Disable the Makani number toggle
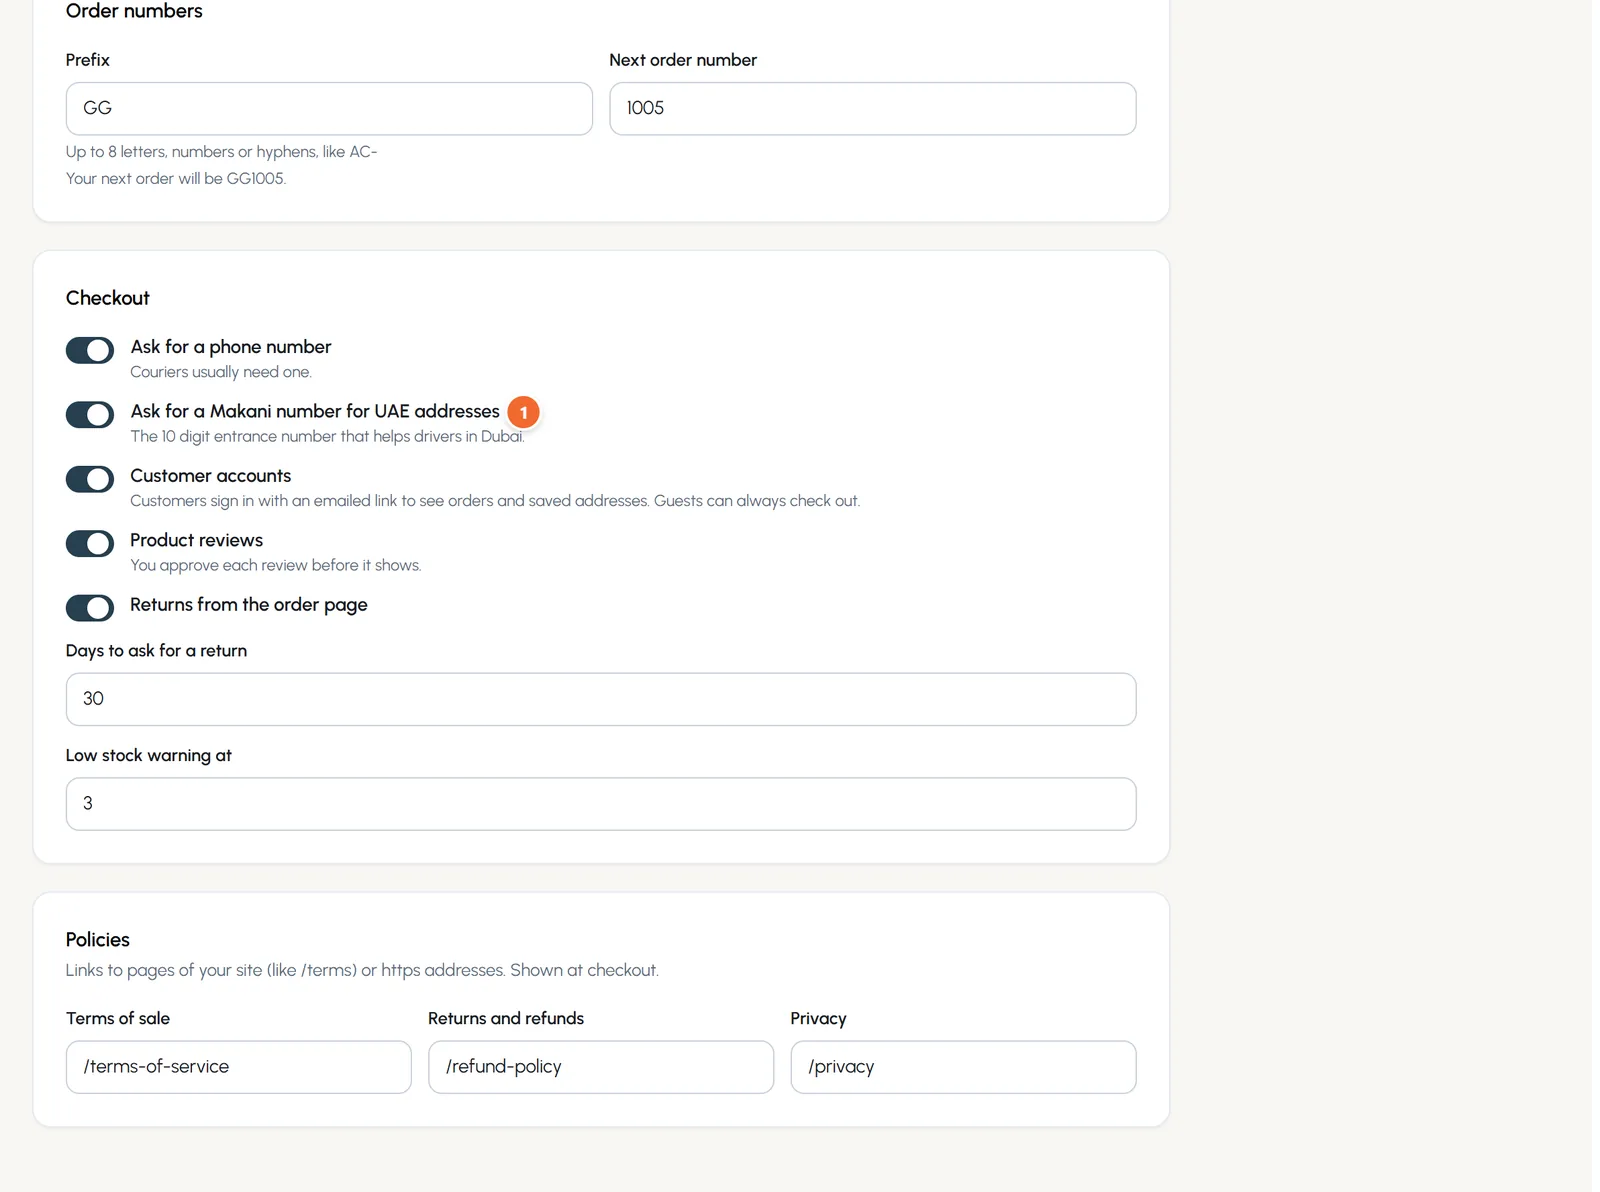Image resolution: width=1600 pixels, height=1192 pixels. point(90,415)
